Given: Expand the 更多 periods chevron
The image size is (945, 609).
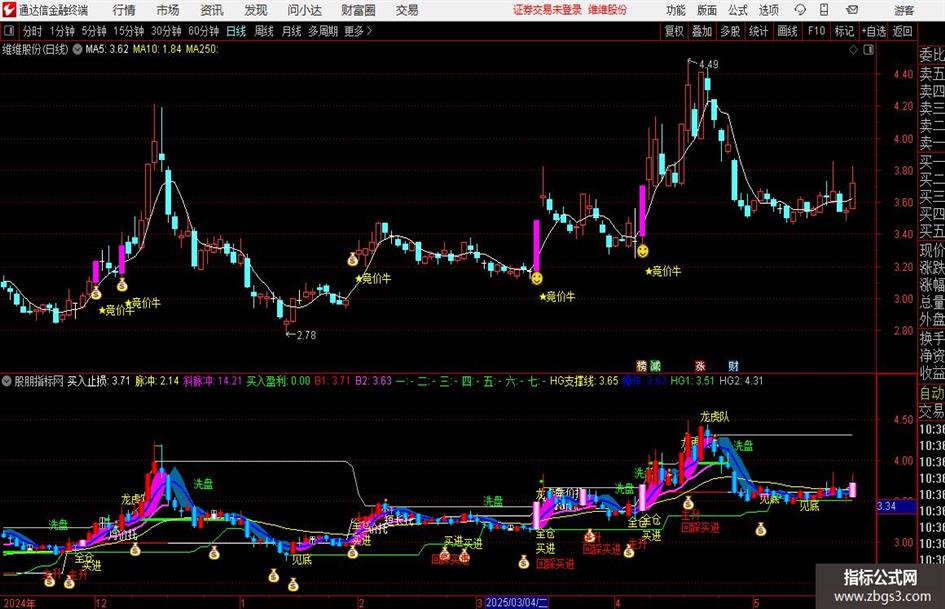Looking at the screenshot, I should (x=358, y=31).
